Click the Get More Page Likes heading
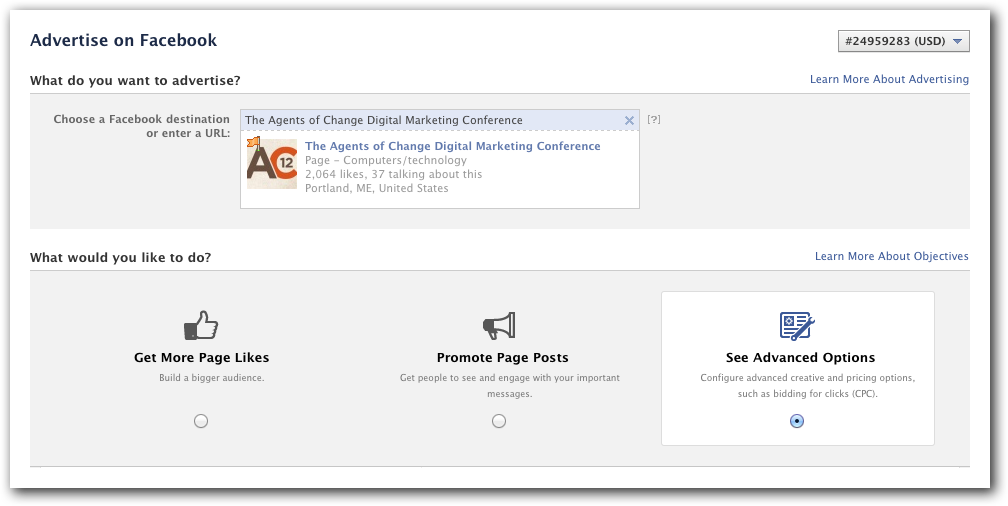Image resolution: width=1008 pixels, height=506 pixels. [x=201, y=357]
